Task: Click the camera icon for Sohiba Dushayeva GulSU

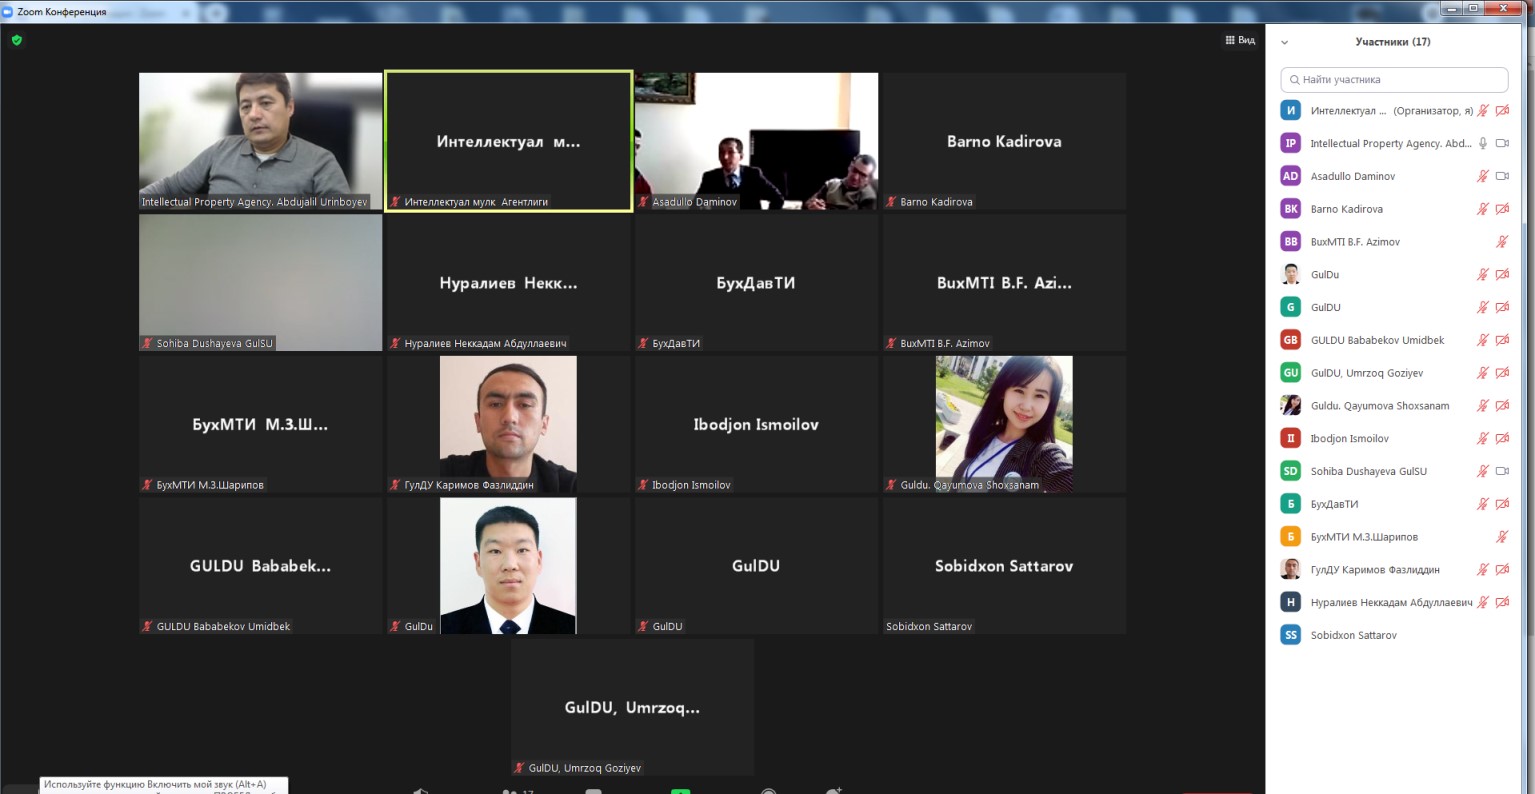Action: [x=1502, y=471]
